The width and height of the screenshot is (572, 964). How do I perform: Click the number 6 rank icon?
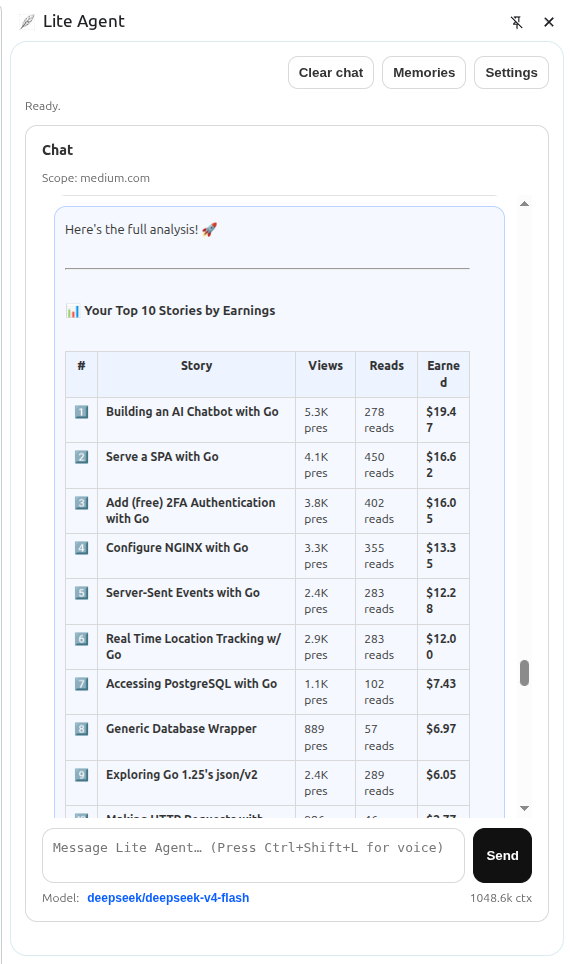[x=81, y=639]
